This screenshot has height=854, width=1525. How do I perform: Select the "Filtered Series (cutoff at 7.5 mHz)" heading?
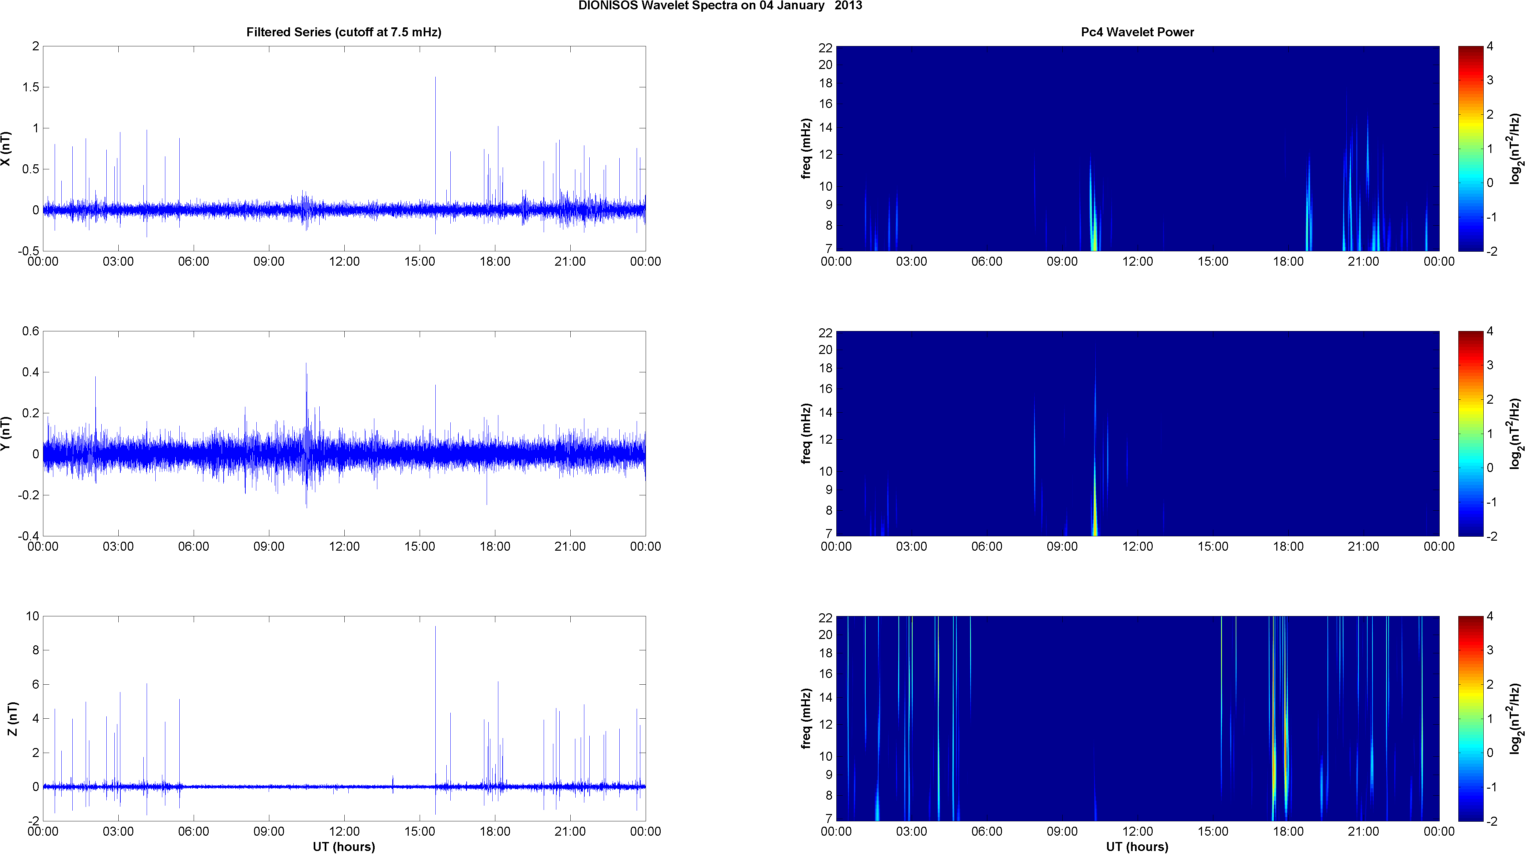(344, 32)
